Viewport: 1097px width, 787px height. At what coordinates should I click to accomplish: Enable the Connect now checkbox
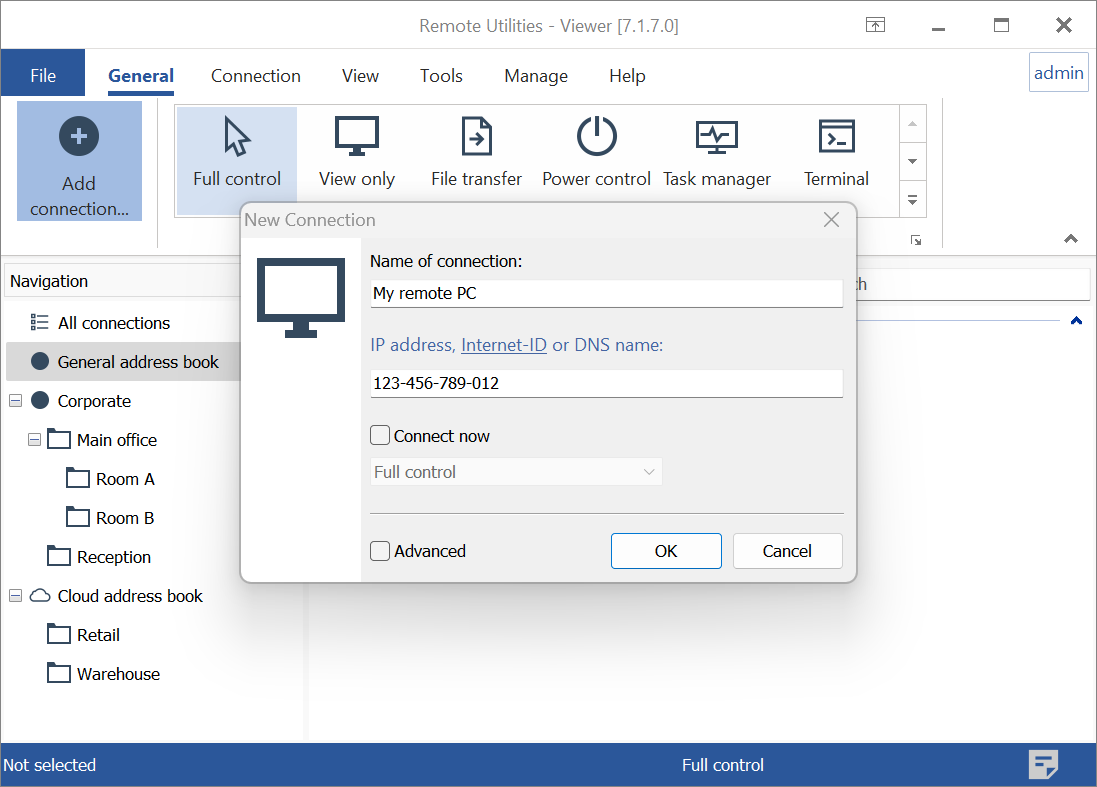380,436
